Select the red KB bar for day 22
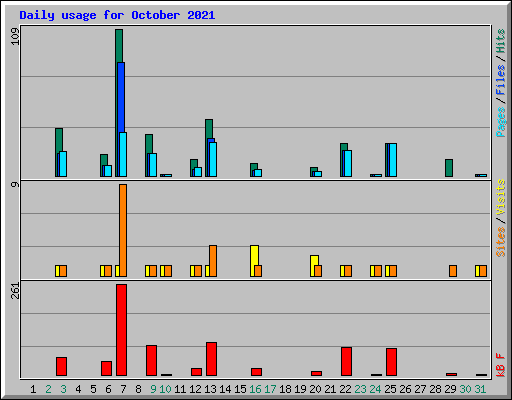 point(346,362)
